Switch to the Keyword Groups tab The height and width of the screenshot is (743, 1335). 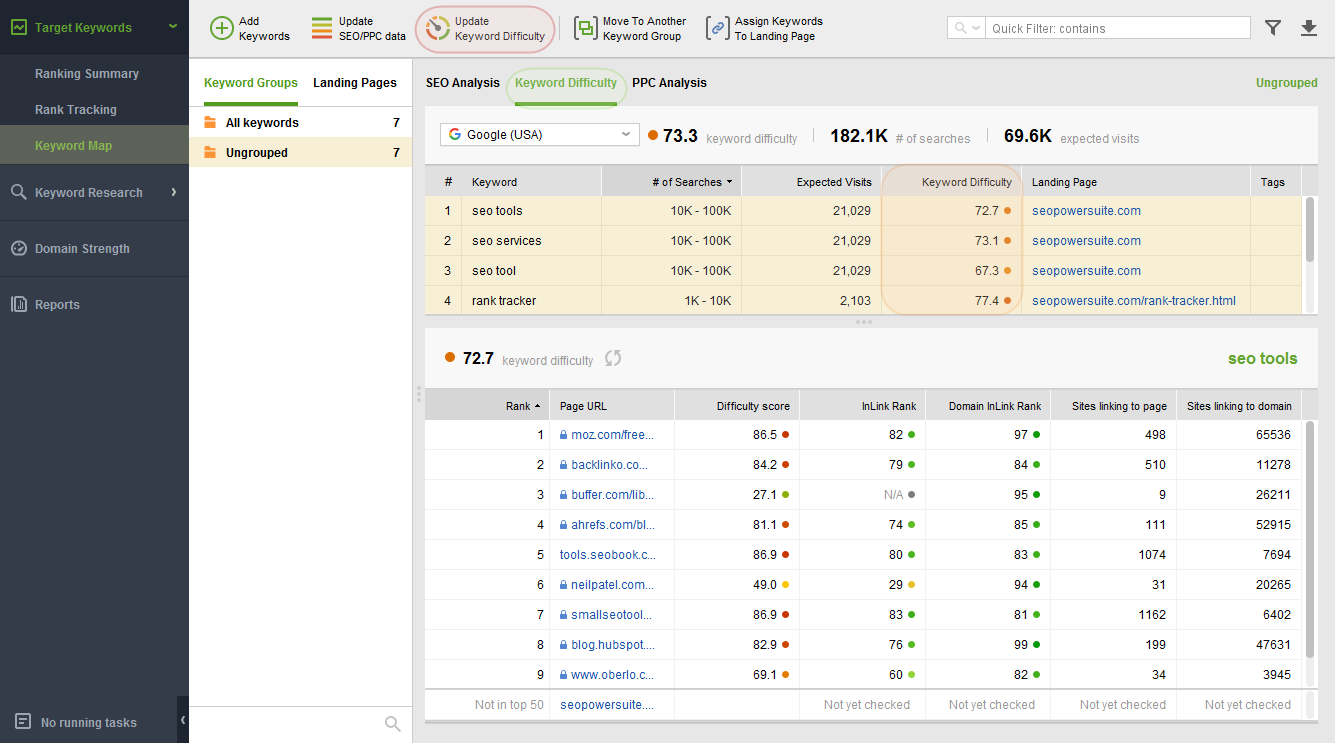pyautogui.click(x=251, y=83)
